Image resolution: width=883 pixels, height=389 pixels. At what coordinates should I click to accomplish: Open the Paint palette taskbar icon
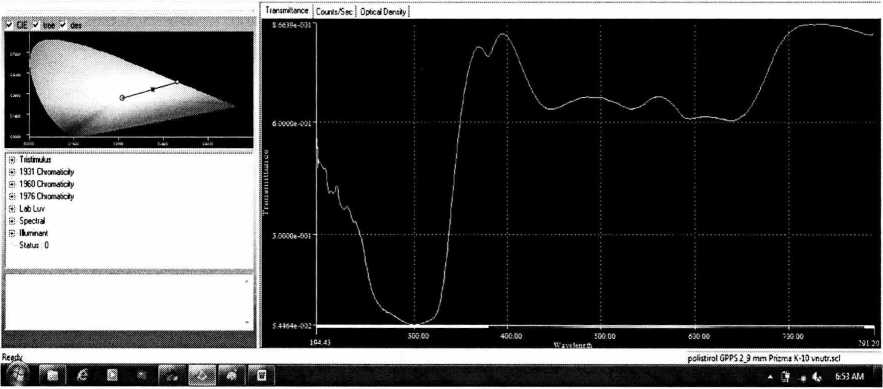click(231, 375)
